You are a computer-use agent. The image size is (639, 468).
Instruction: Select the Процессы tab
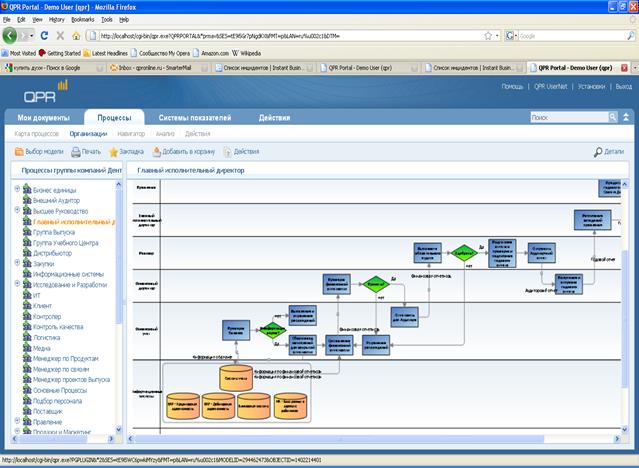(114, 117)
